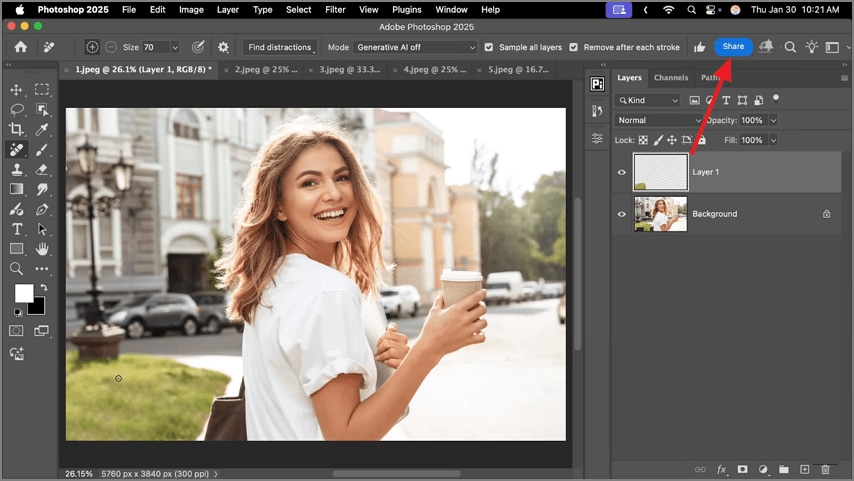Hide the Background layer eye icon
The image size is (854, 481).
coord(621,214)
